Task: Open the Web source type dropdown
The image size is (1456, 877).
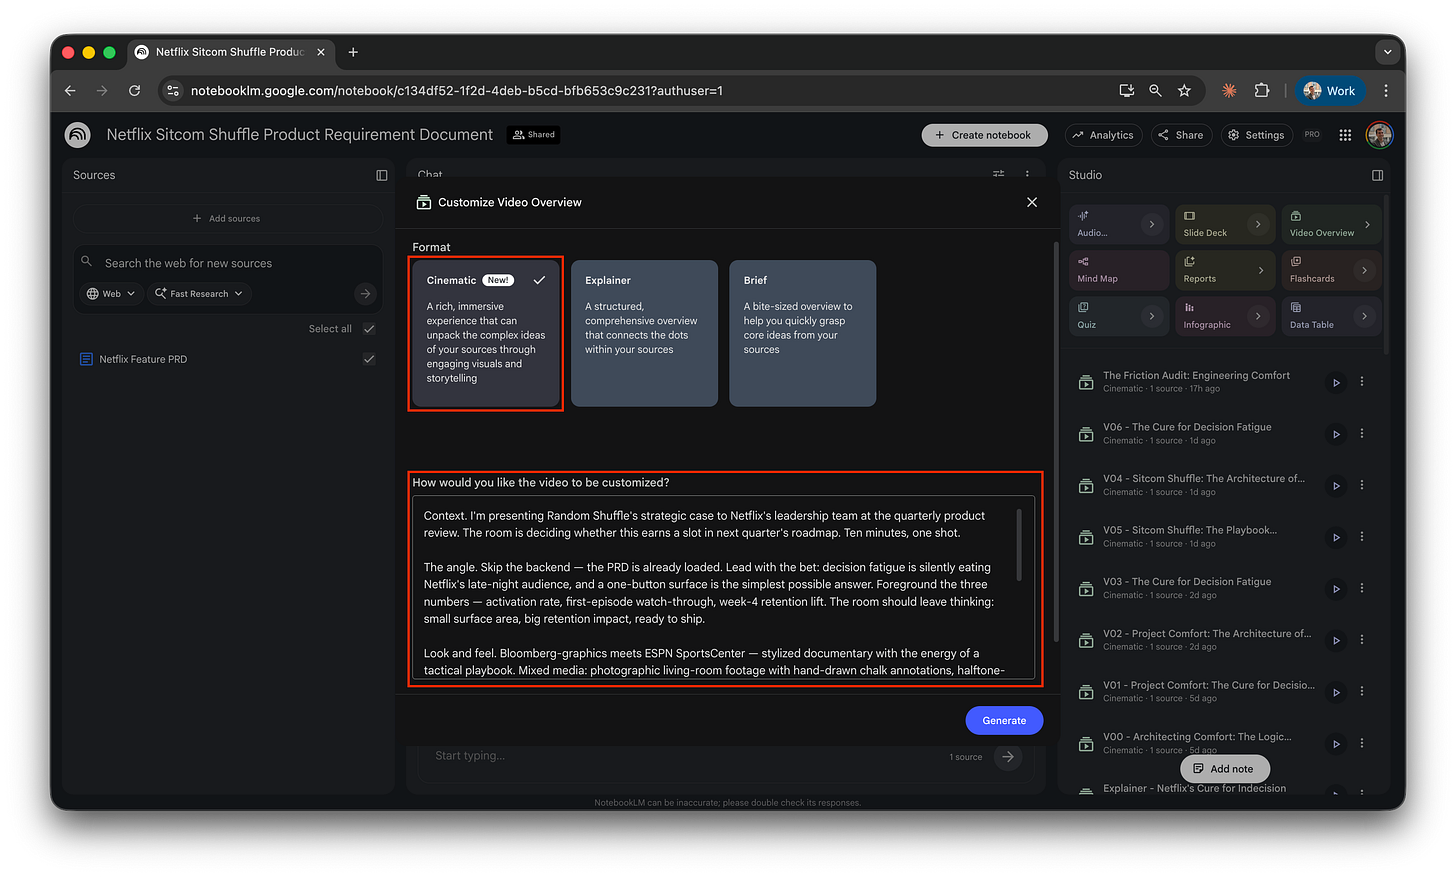Action: [x=111, y=294]
